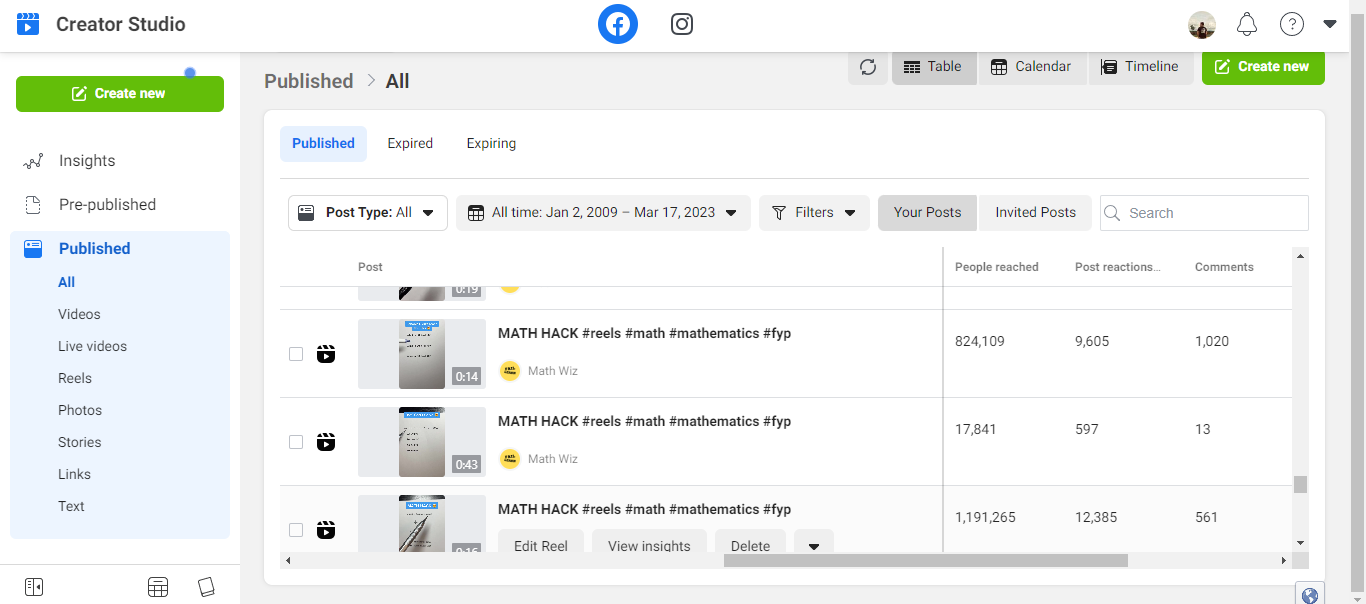
Task: Select Invited Posts toggle
Action: [1035, 213]
